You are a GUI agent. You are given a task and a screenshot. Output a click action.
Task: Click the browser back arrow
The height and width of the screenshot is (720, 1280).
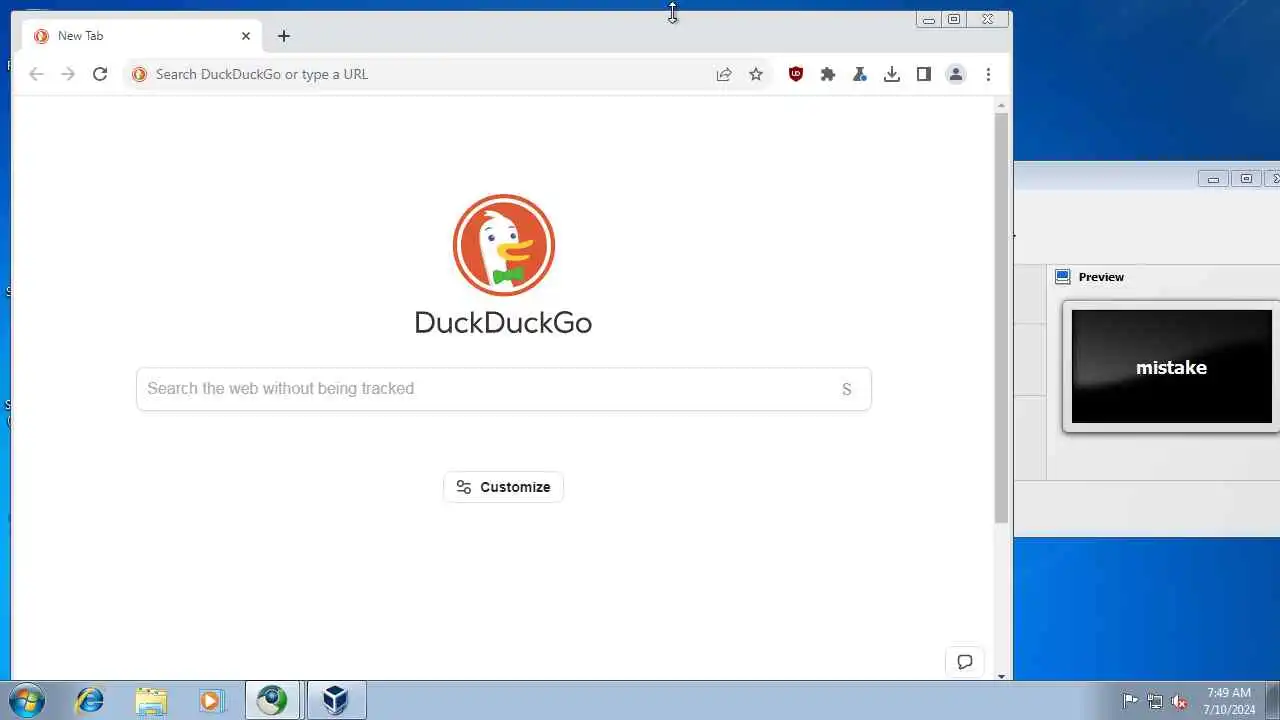36,74
